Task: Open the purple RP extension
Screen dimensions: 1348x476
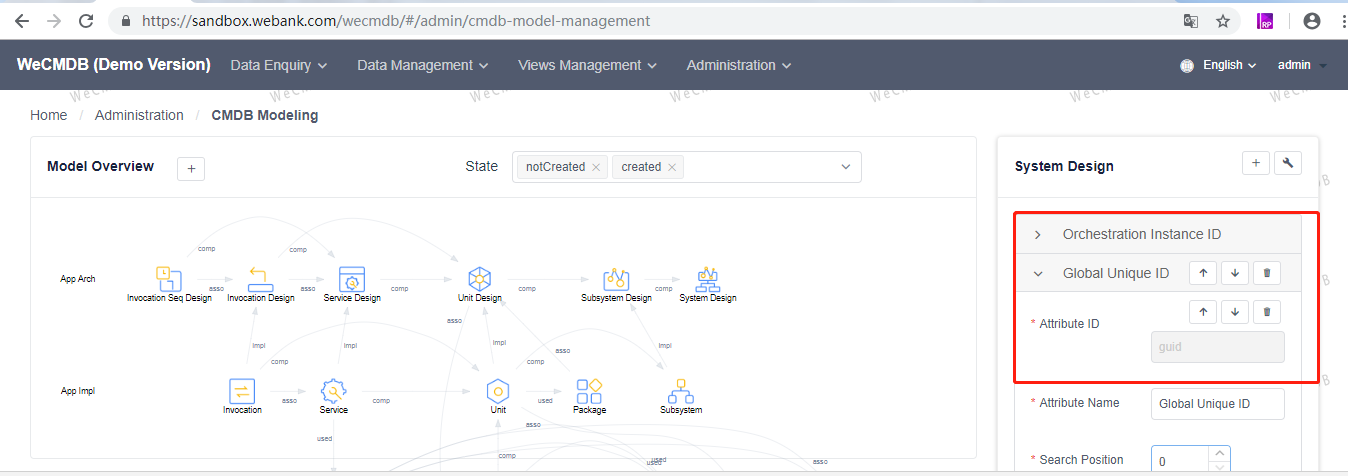Action: (1265, 20)
